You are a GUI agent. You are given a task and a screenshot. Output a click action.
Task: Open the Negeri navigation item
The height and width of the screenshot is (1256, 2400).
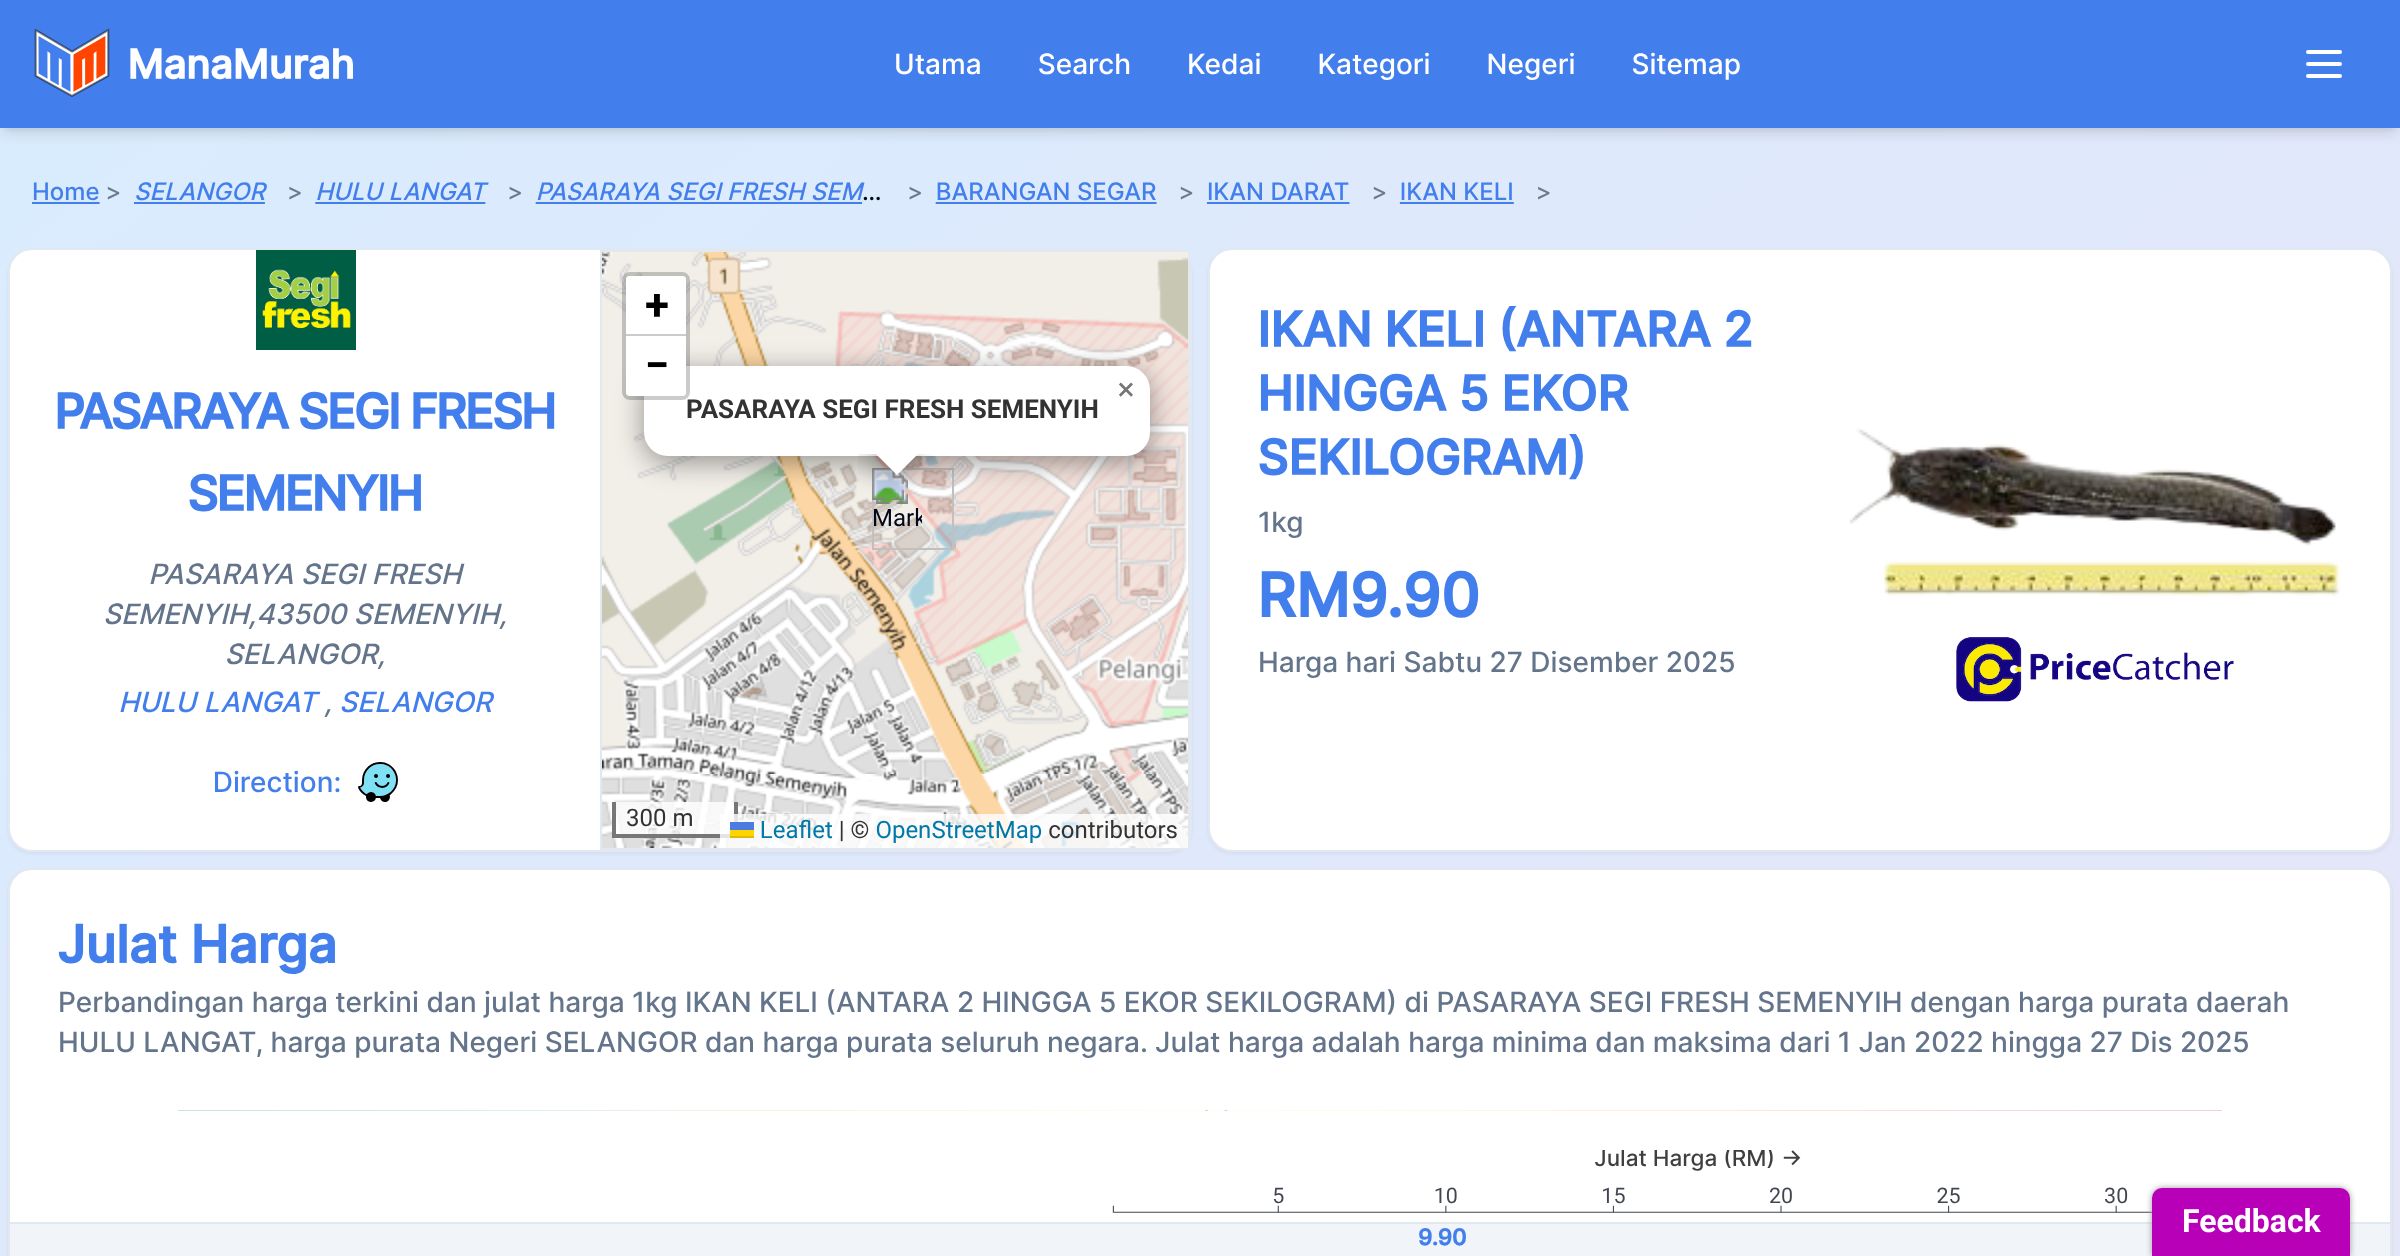pos(1530,64)
